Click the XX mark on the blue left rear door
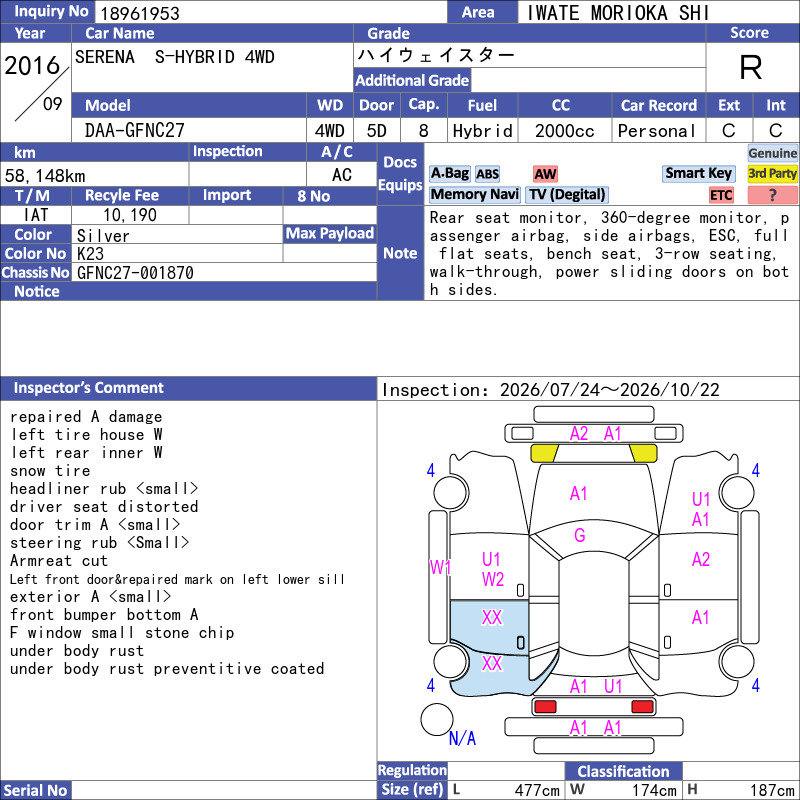 pos(492,618)
